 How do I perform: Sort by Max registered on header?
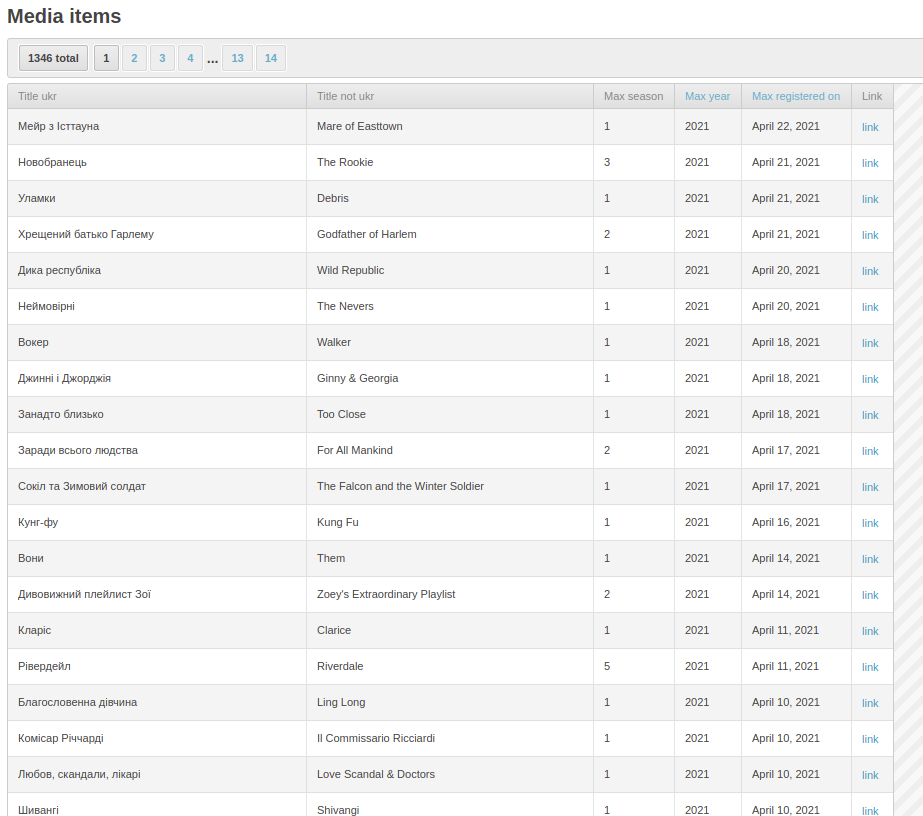coord(796,96)
